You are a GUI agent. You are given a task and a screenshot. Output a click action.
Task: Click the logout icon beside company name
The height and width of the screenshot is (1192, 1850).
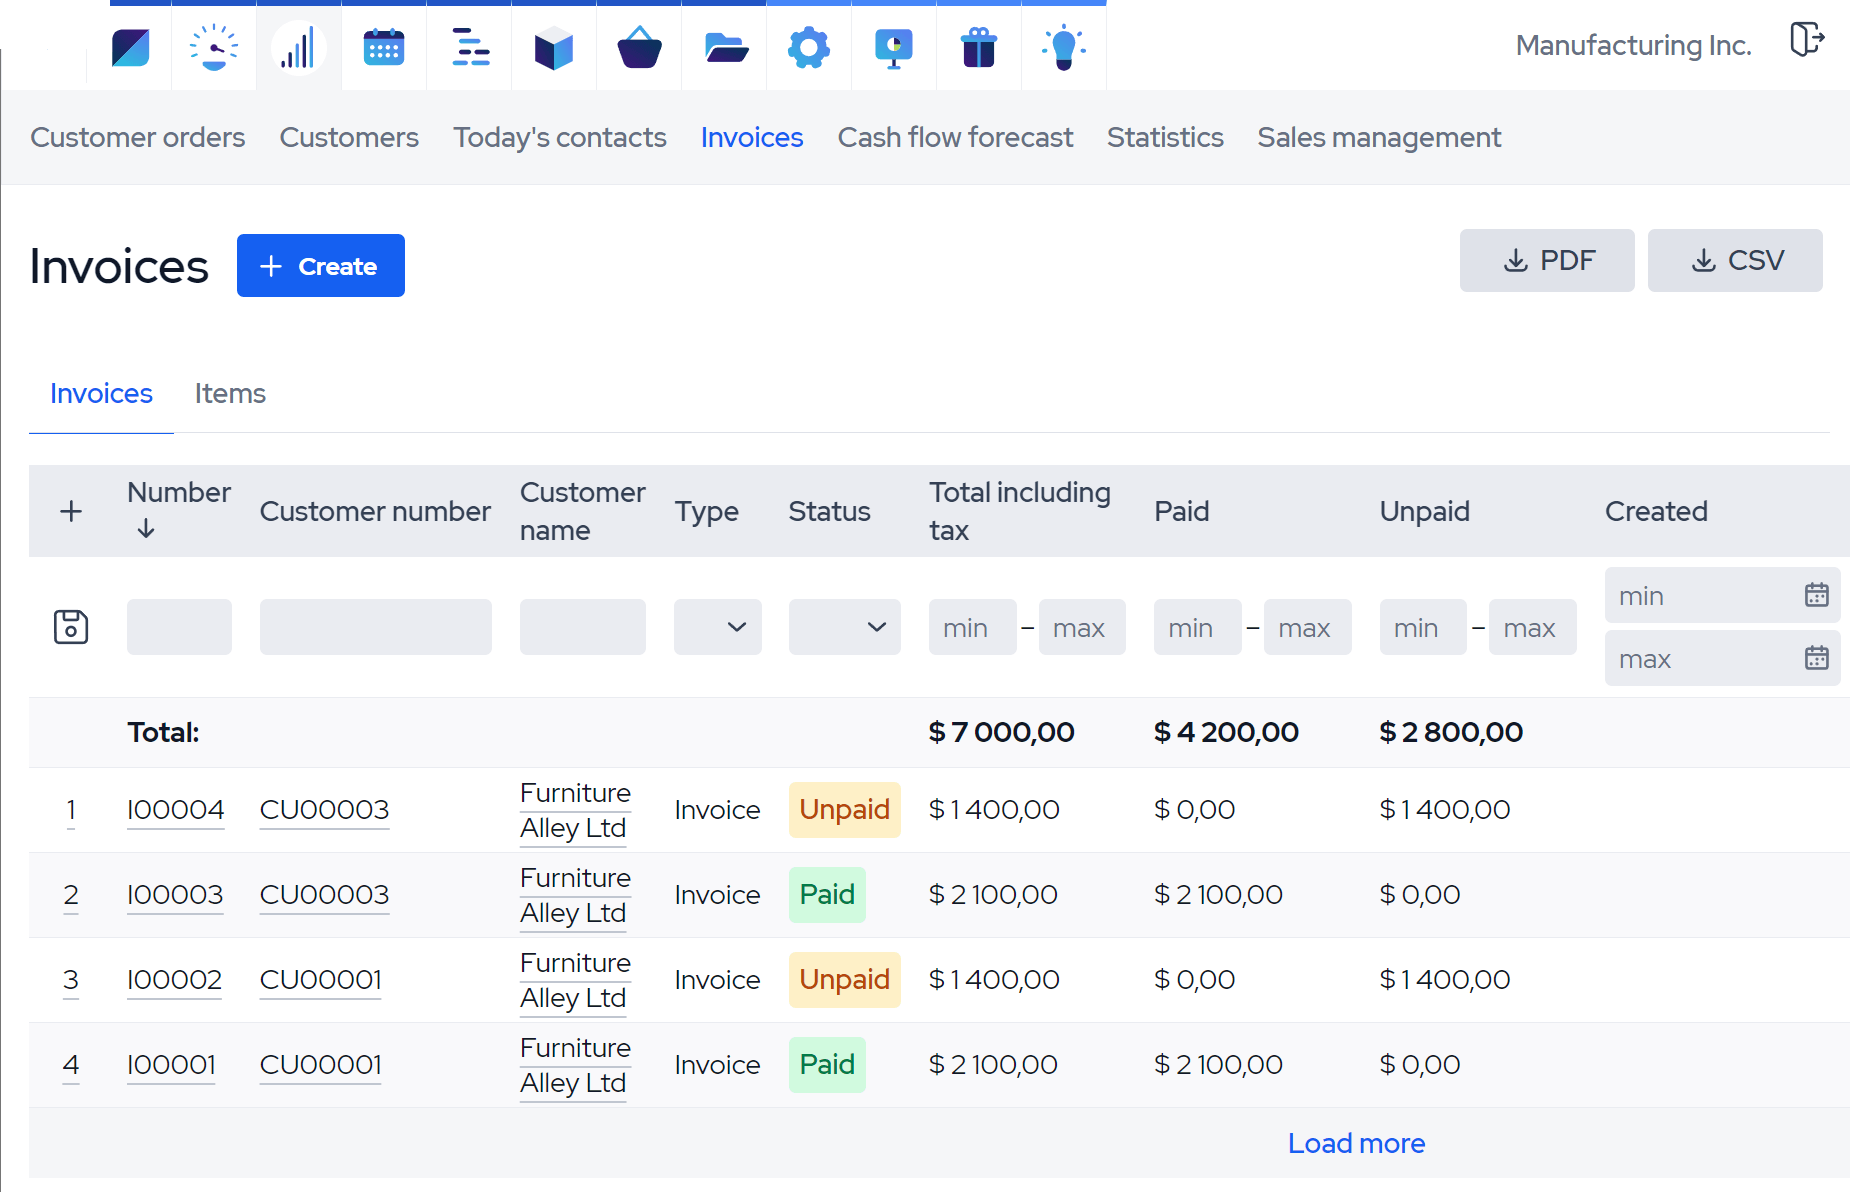[x=1806, y=40]
